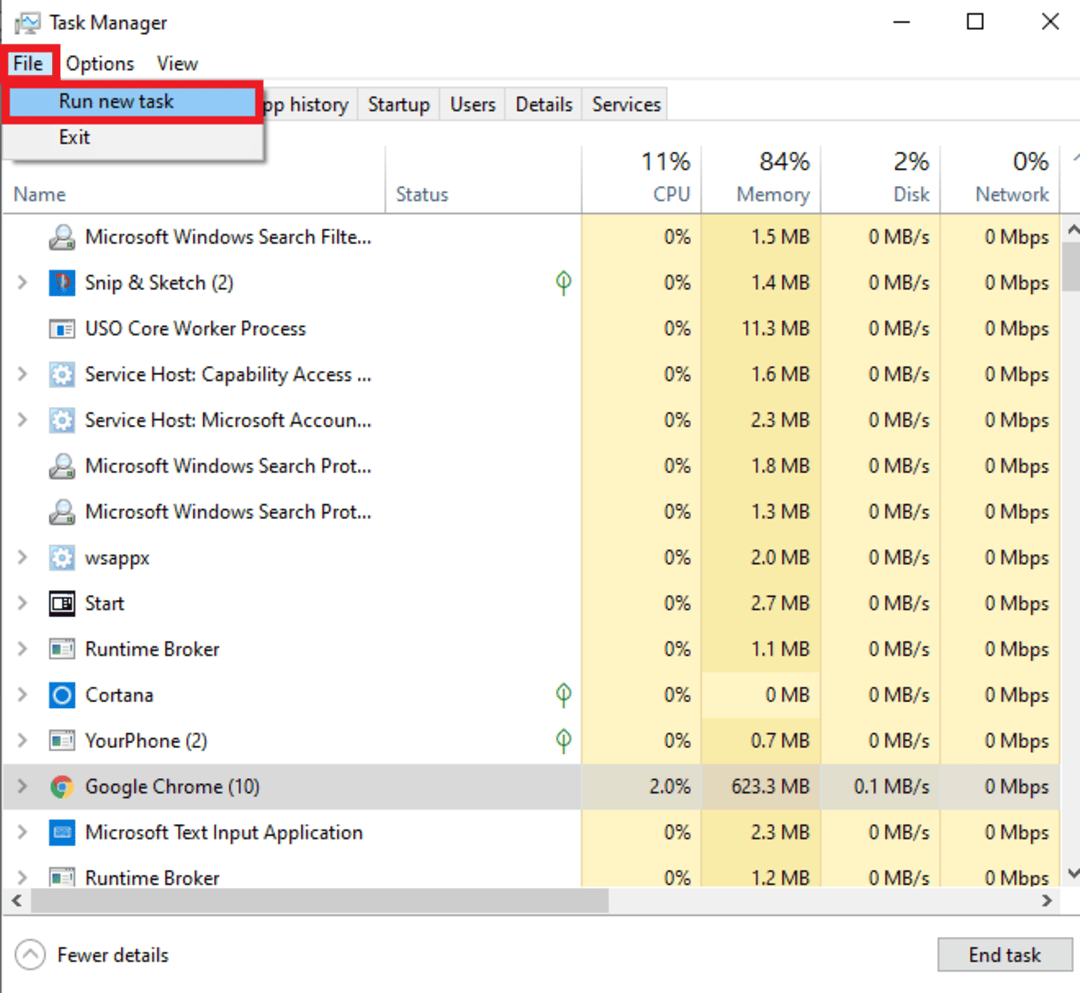The image size is (1080, 993).
Task: Click the YourPhone process icon
Action: (x=62, y=741)
